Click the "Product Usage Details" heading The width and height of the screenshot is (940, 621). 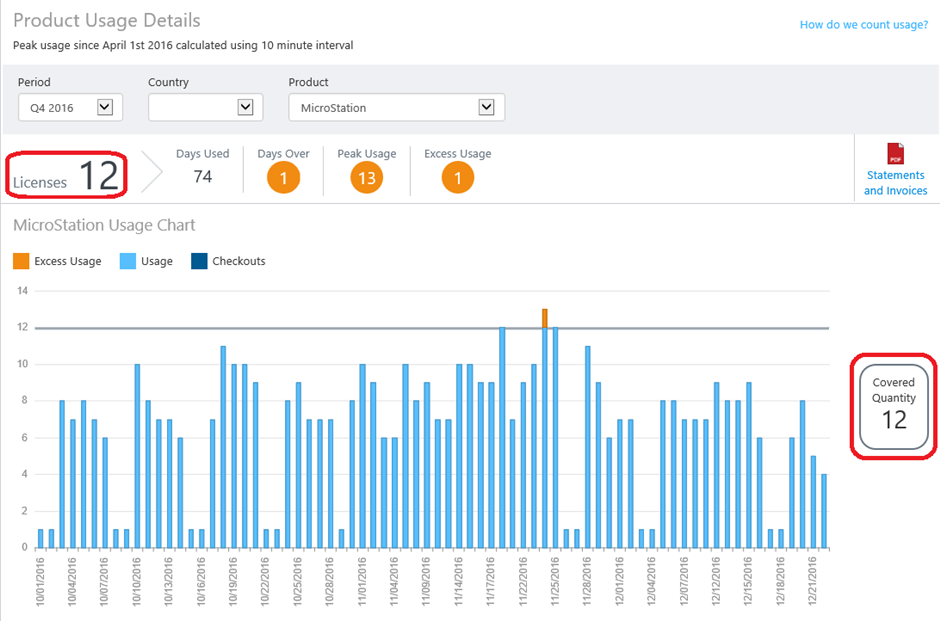(x=107, y=20)
